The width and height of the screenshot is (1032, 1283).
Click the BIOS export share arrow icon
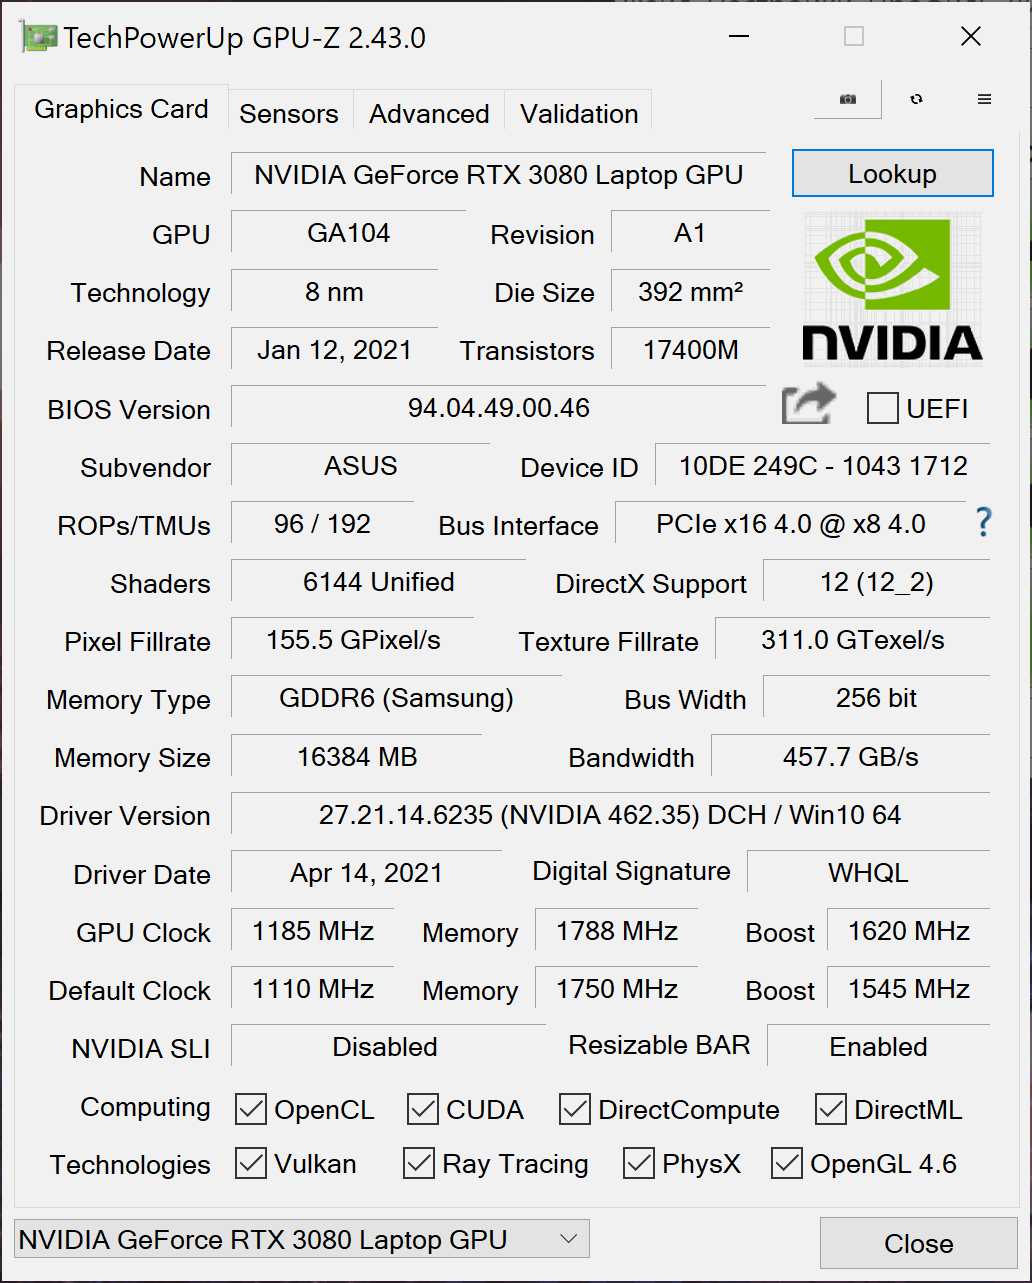[x=808, y=404]
